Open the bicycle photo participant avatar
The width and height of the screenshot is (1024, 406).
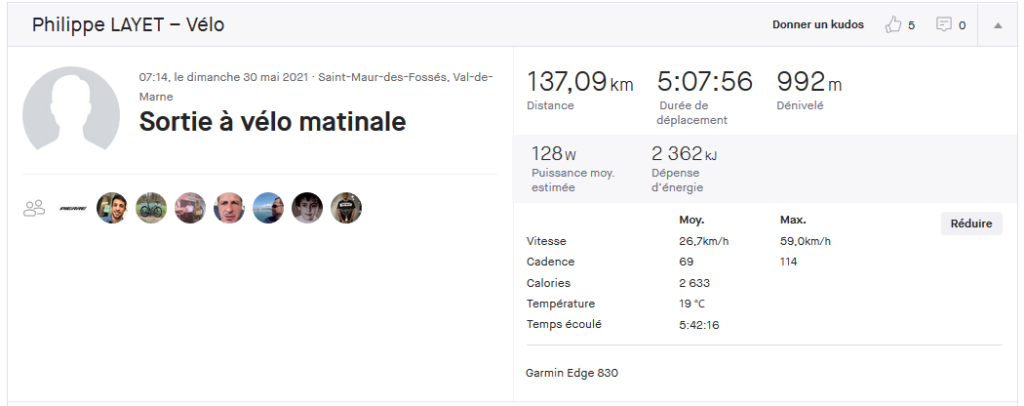point(151,208)
